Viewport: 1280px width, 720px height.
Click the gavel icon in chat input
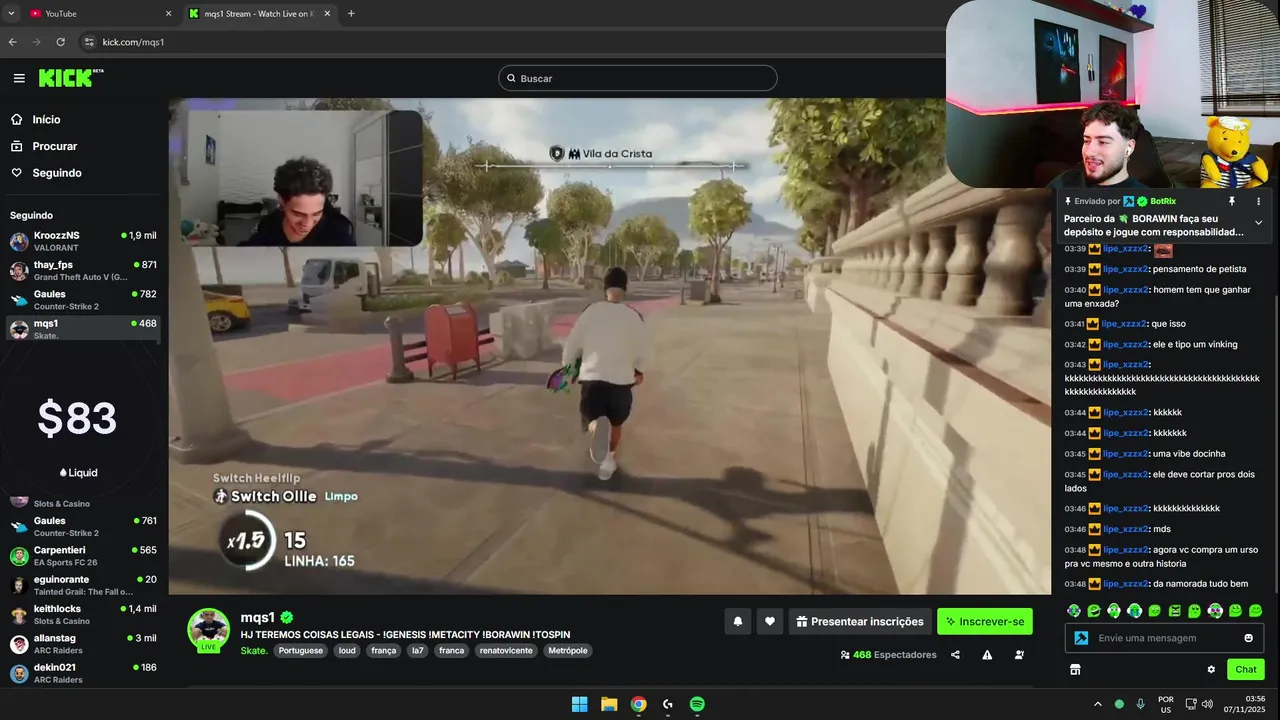(1081, 638)
